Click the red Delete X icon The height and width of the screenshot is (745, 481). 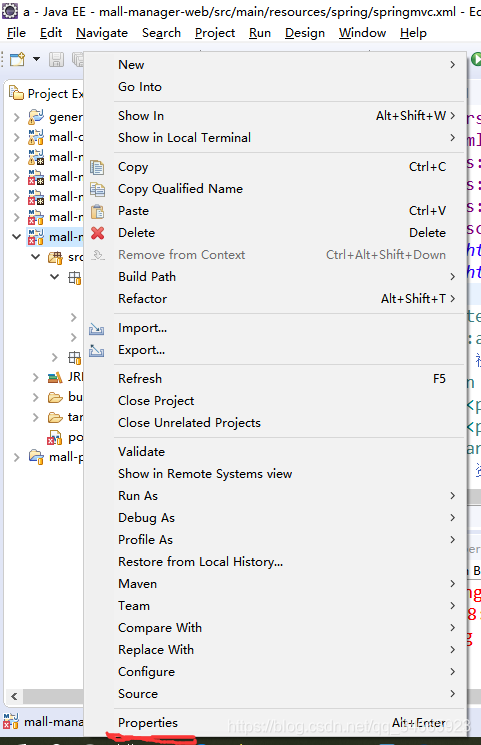coord(97,233)
